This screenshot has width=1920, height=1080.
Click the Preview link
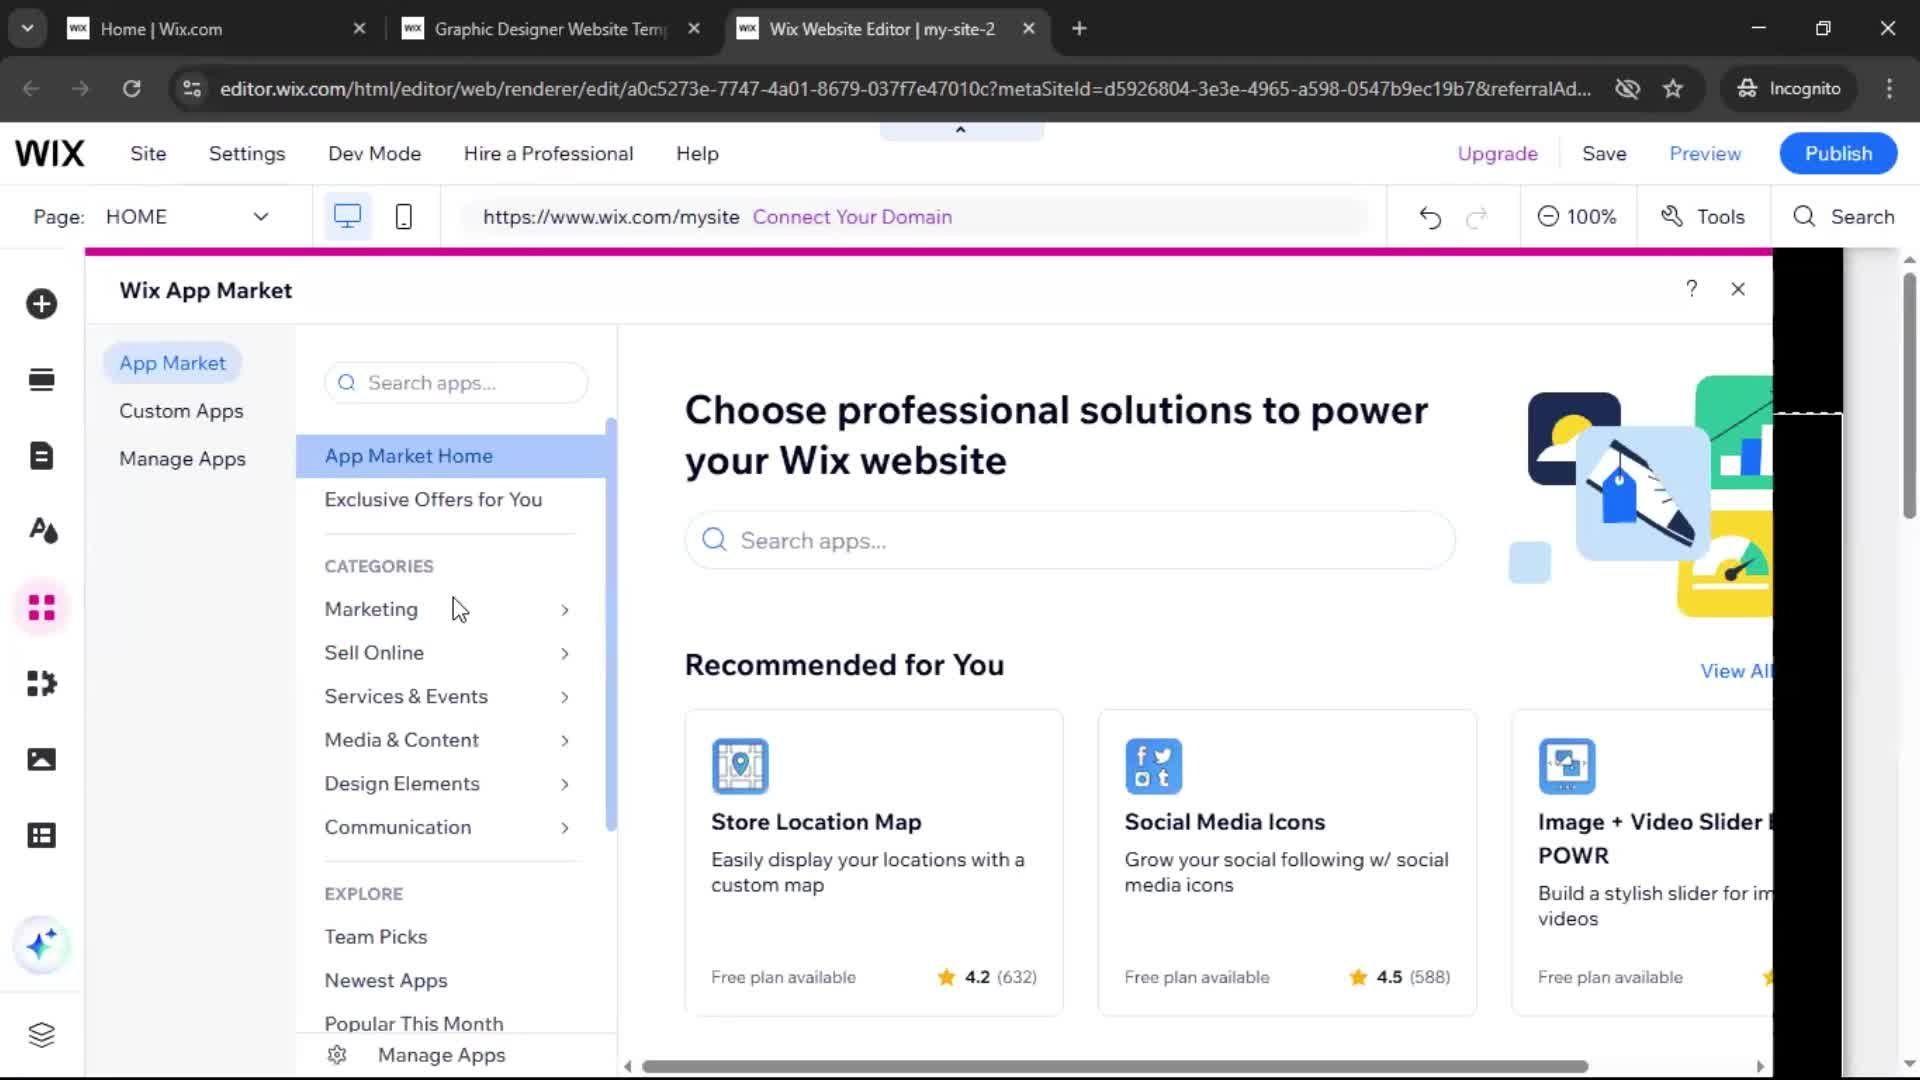[x=1705, y=153]
